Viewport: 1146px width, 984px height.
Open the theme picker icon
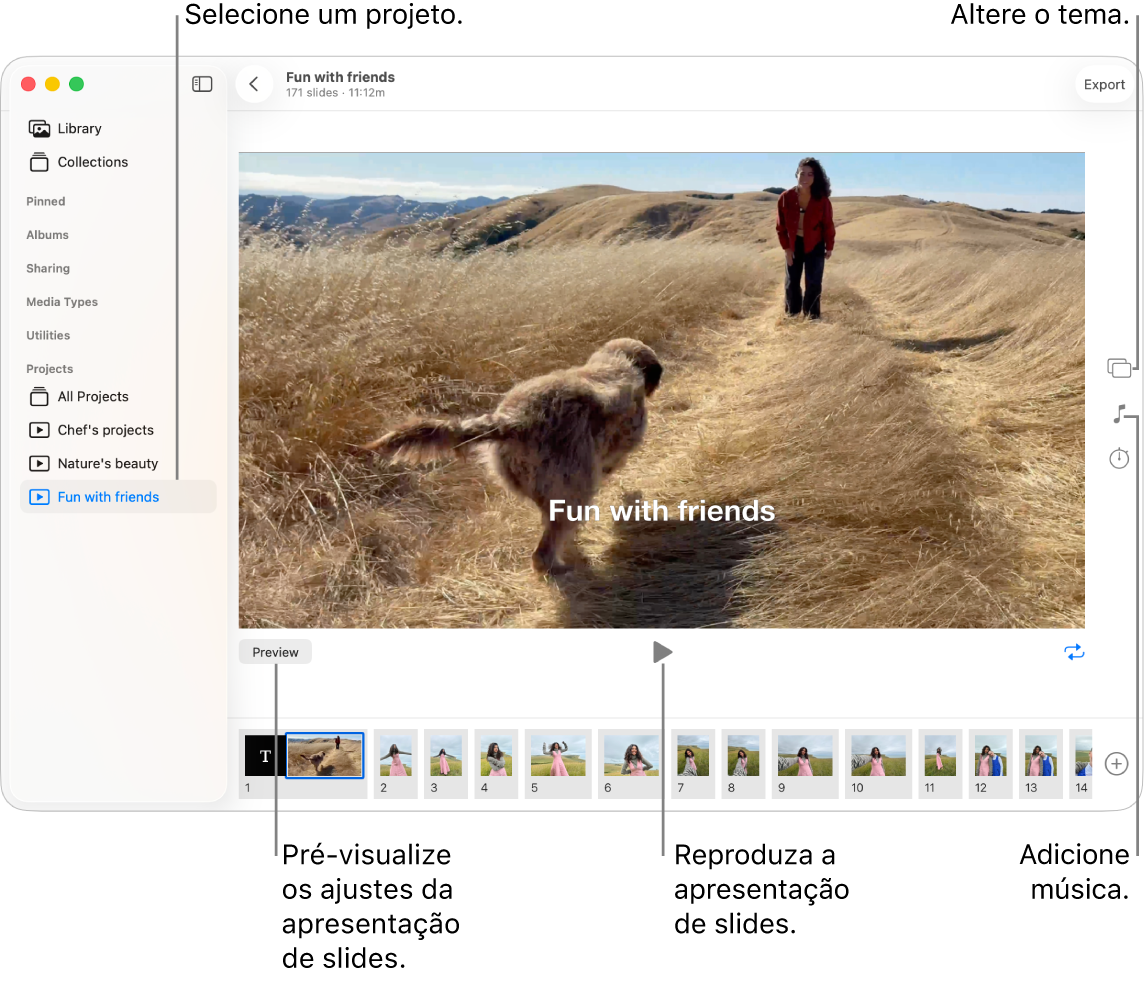tap(1118, 368)
